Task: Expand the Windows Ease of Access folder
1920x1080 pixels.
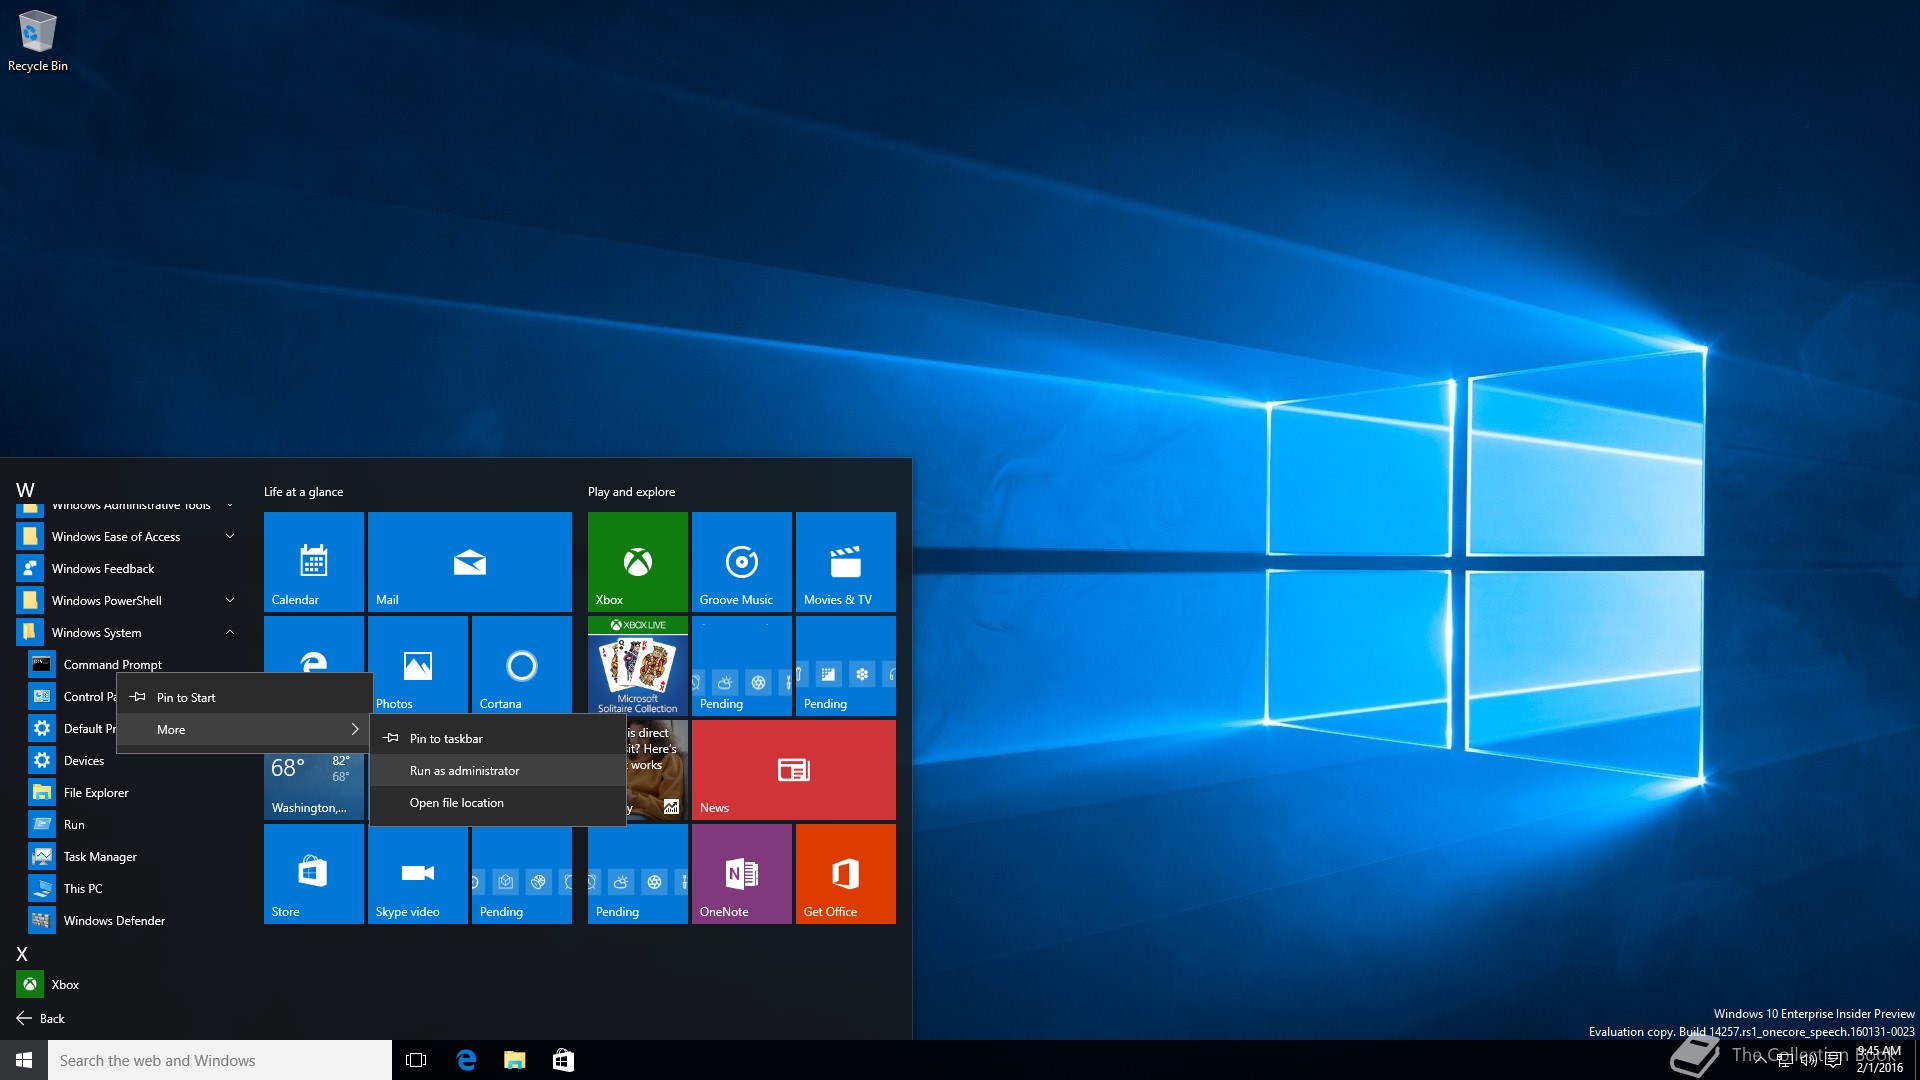Action: [128, 536]
